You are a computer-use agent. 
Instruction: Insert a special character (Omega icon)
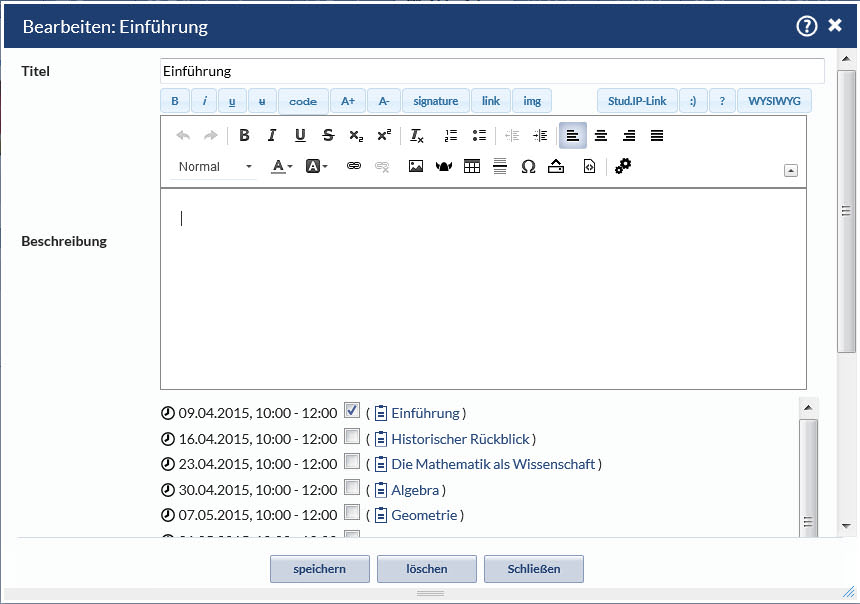click(528, 167)
